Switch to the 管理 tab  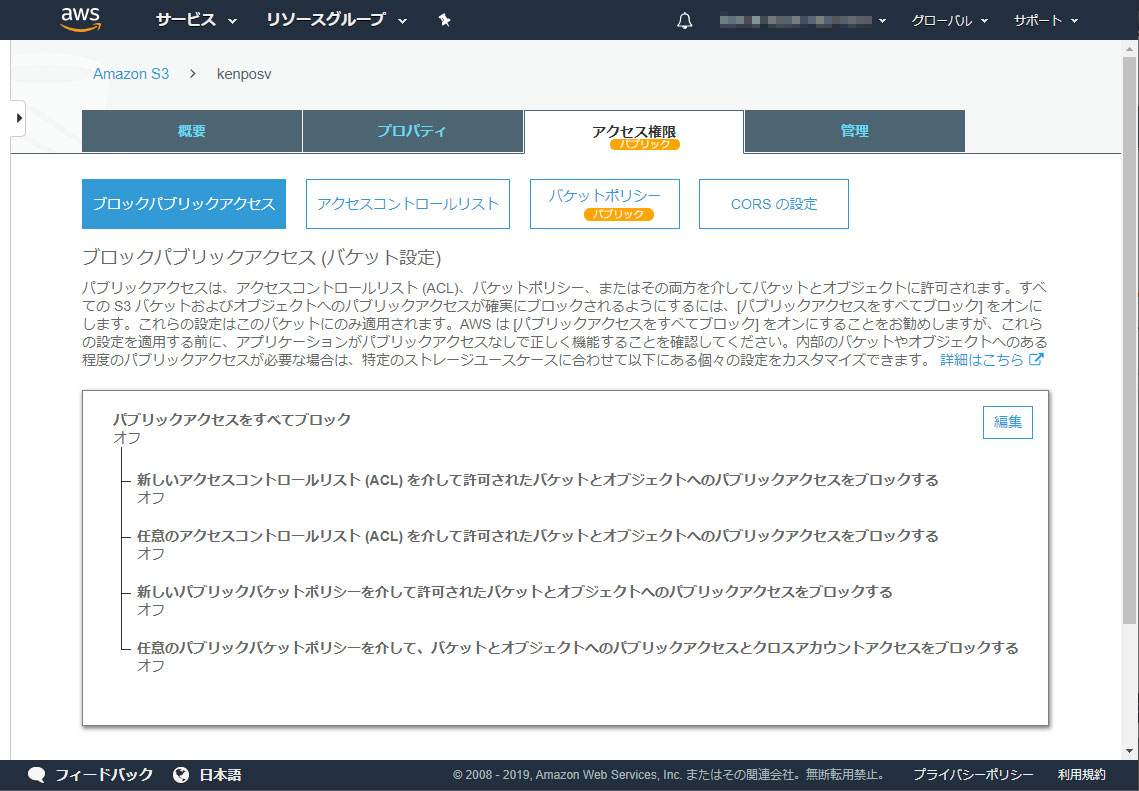pyautogui.click(x=854, y=131)
